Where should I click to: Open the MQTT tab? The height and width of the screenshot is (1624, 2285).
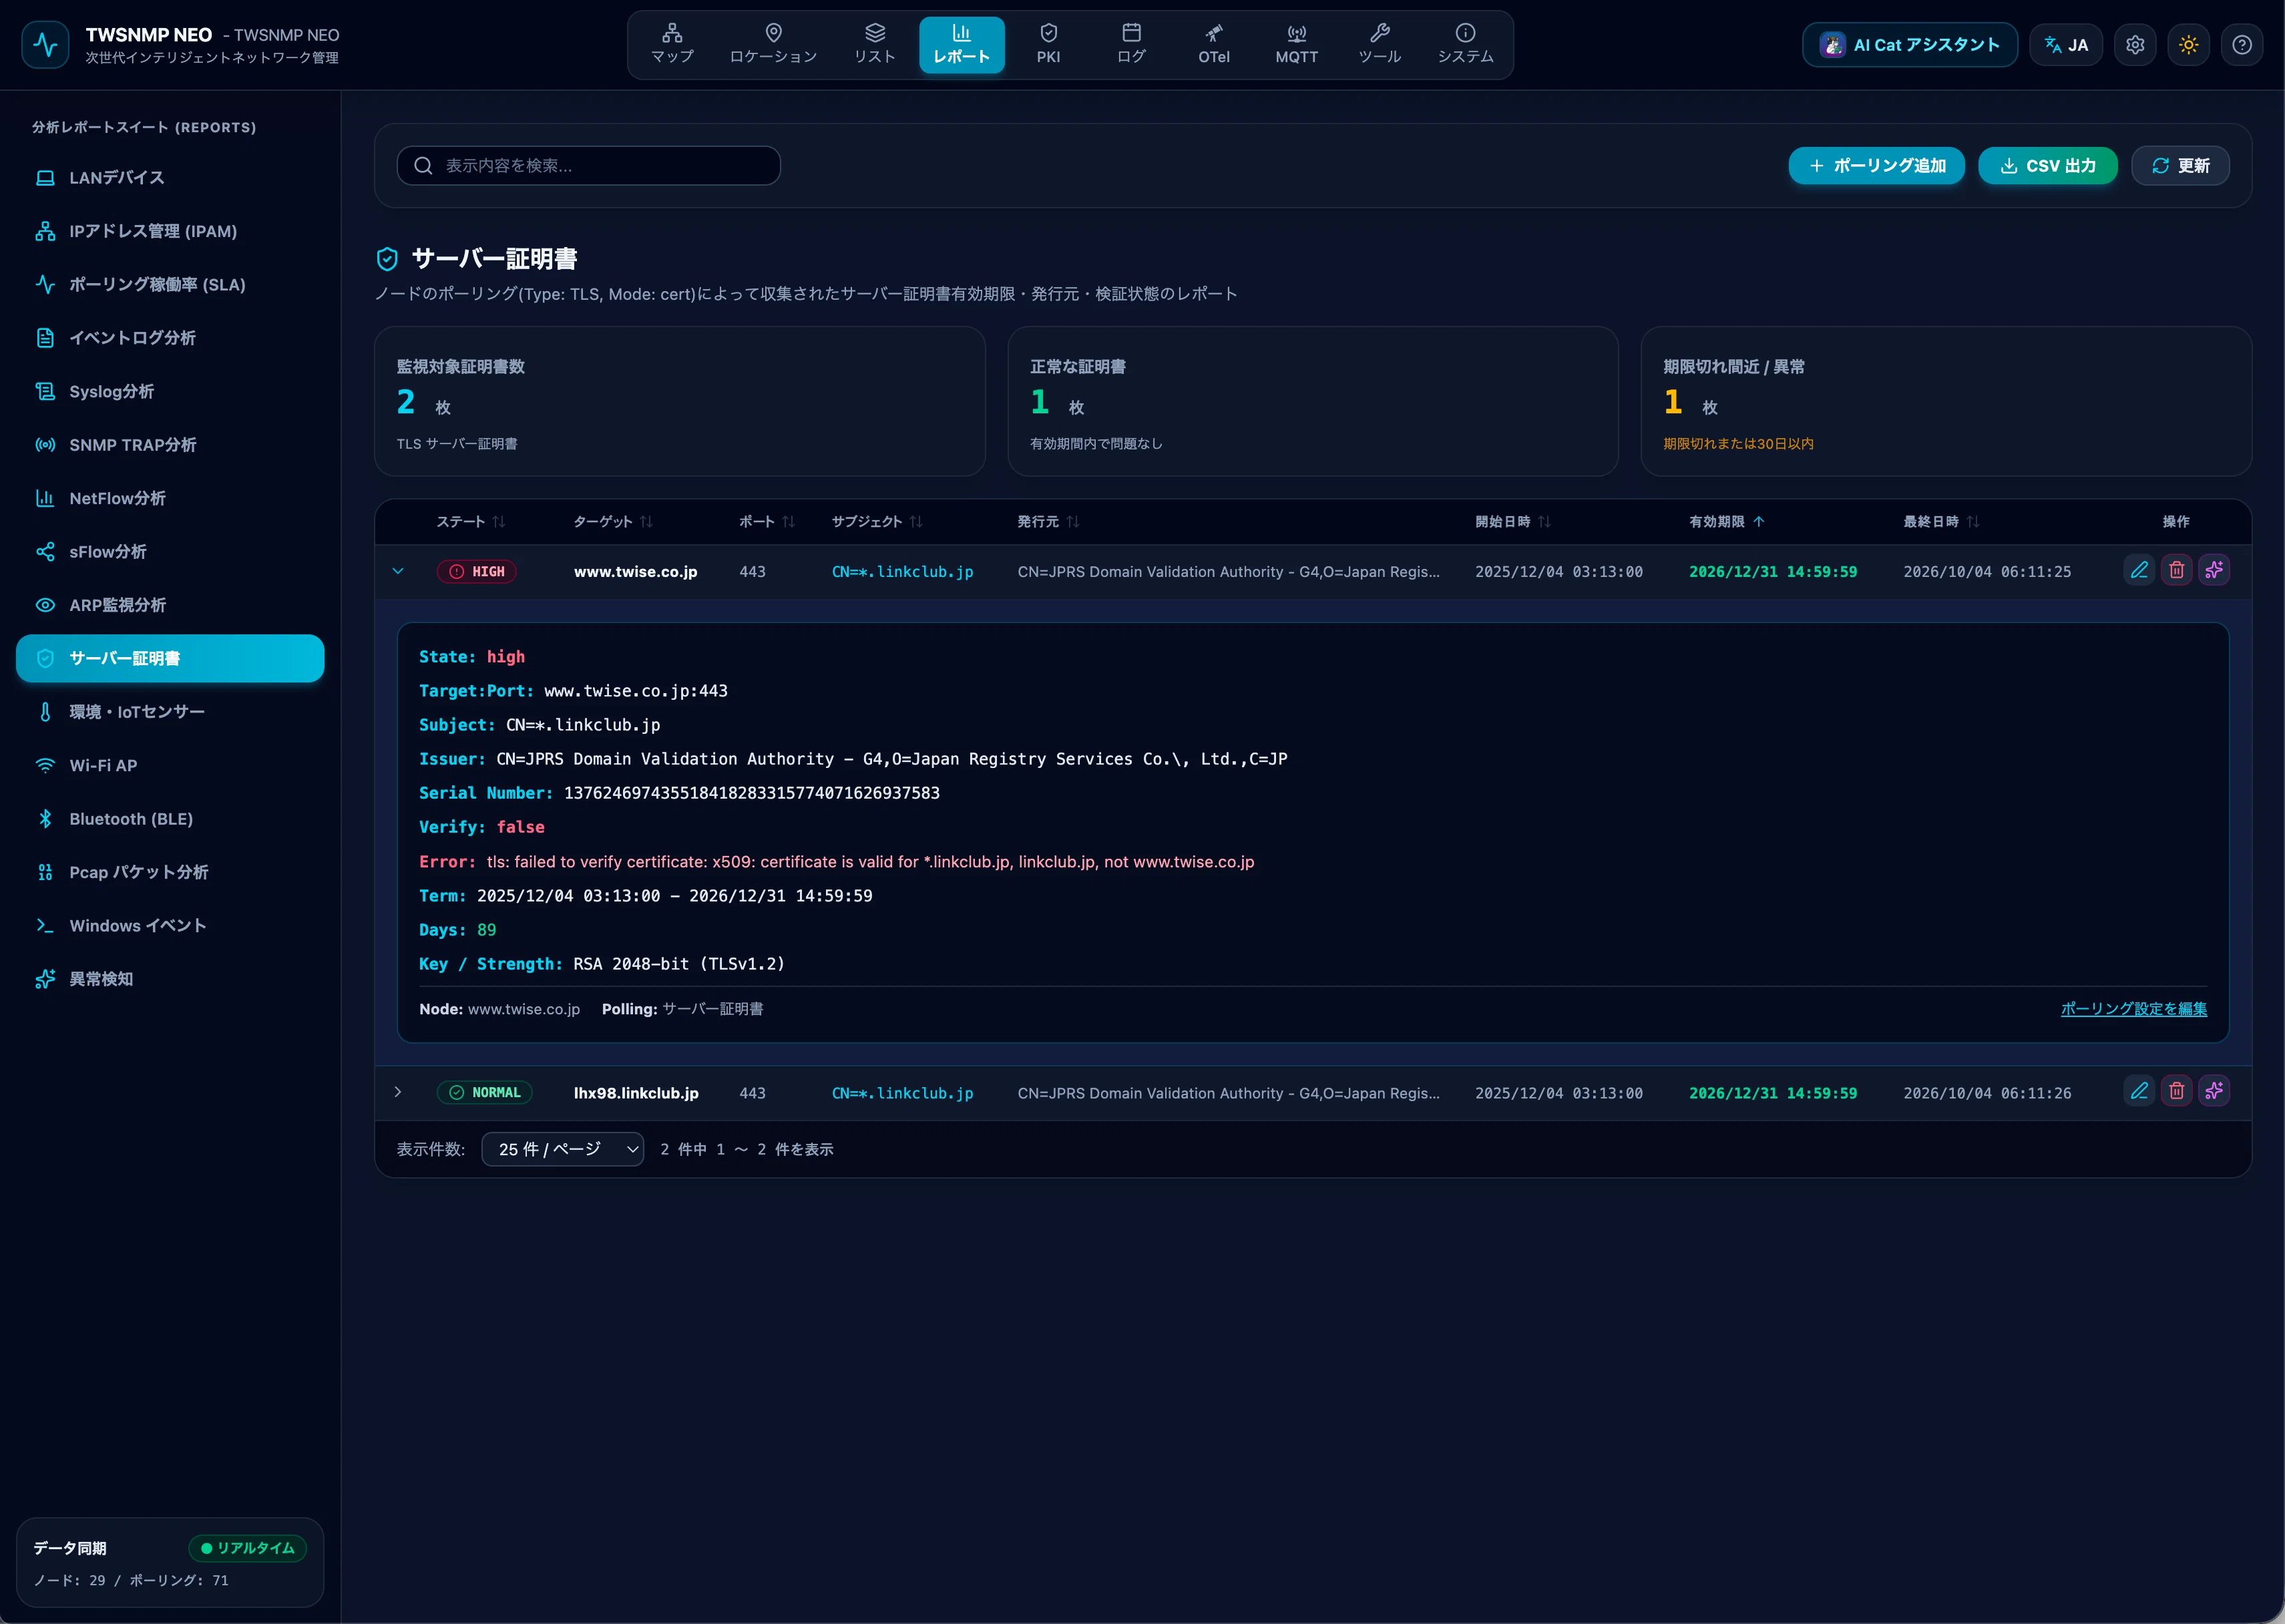coord(1297,45)
